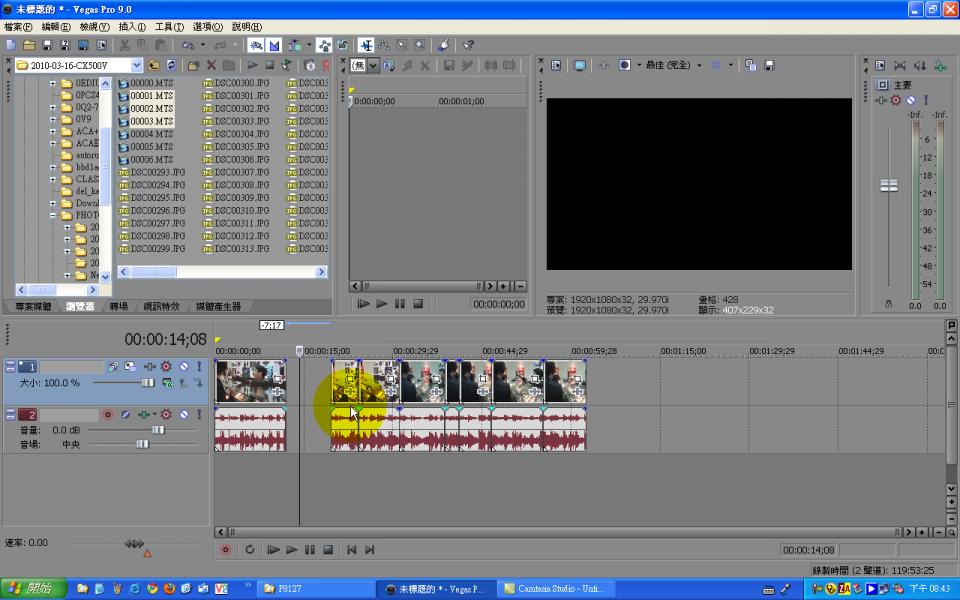Image resolution: width=960 pixels, height=600 pixels.
Task: Click Stop in the trimmer transport controls
Action: (x=418, y=304)
